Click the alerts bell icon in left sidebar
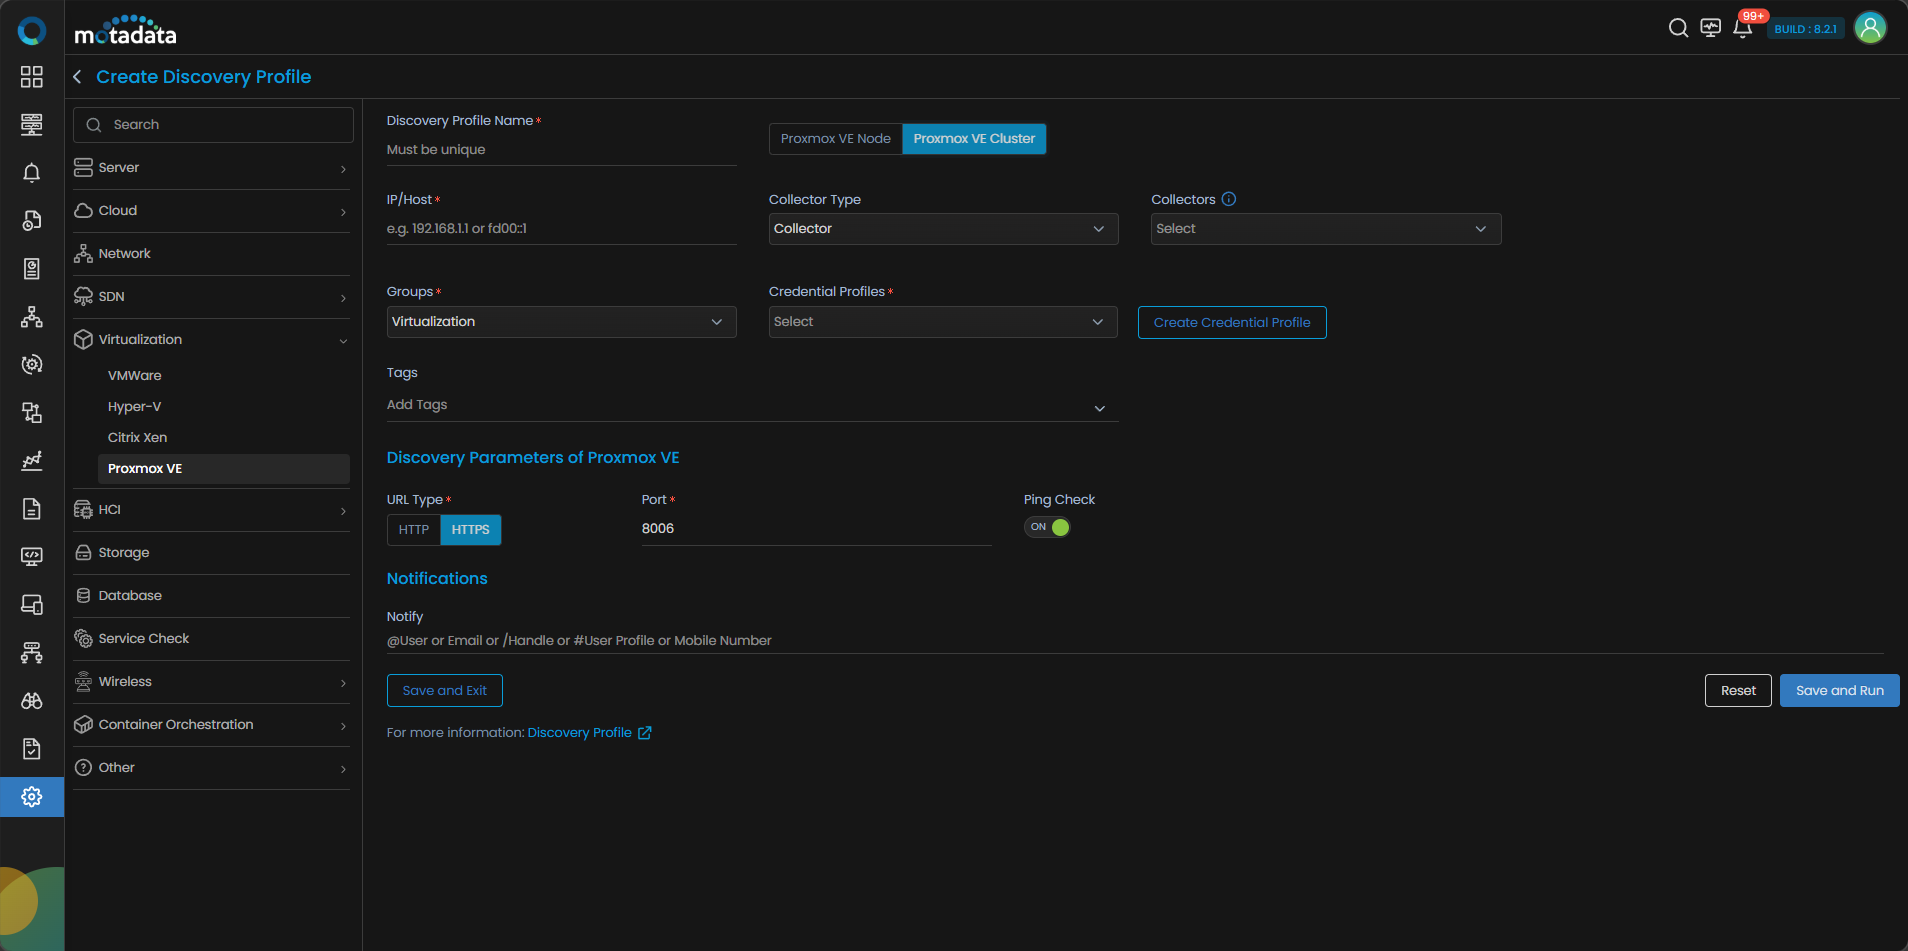This screenshot has height=951, width=1908. (x=32, y=173)
